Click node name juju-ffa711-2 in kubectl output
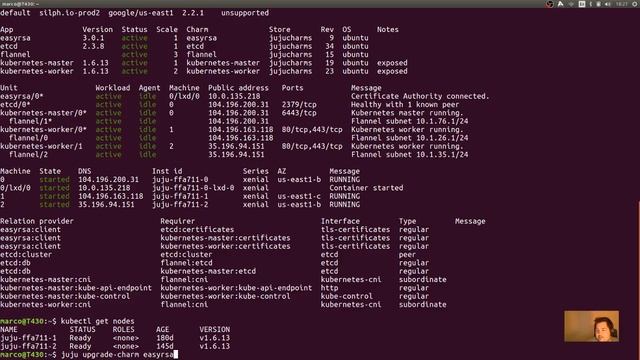640x360 pixels. (x=28, y=346)
